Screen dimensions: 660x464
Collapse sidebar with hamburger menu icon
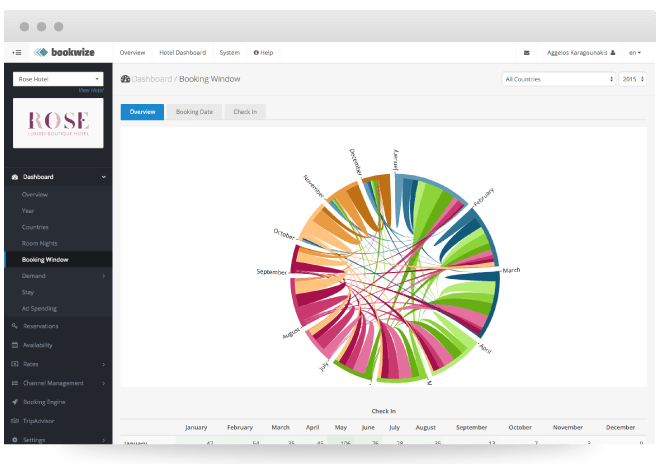click(x=17, y=53)
